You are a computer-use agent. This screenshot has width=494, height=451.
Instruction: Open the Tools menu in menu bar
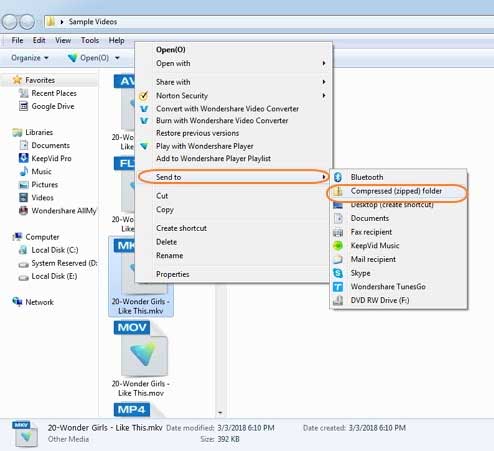[90, 40]
